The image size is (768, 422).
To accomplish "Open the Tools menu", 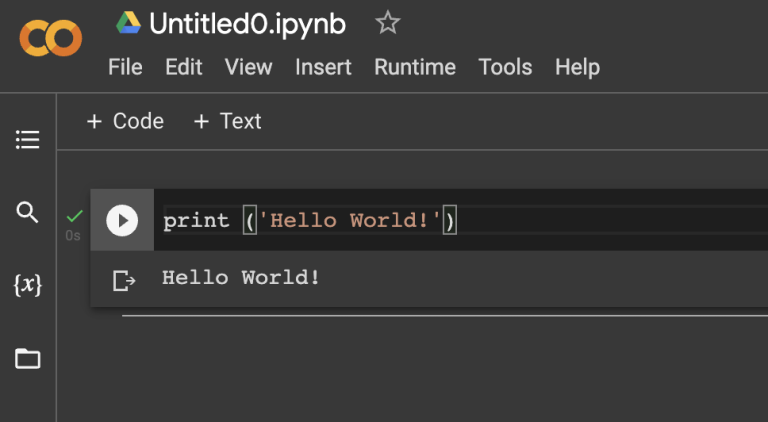I will click(x=505, y=67).
